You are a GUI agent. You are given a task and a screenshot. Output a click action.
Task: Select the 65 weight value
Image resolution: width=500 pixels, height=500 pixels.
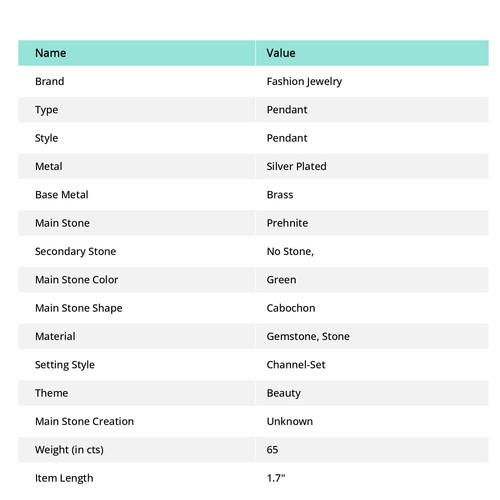(x=272, y=450)
